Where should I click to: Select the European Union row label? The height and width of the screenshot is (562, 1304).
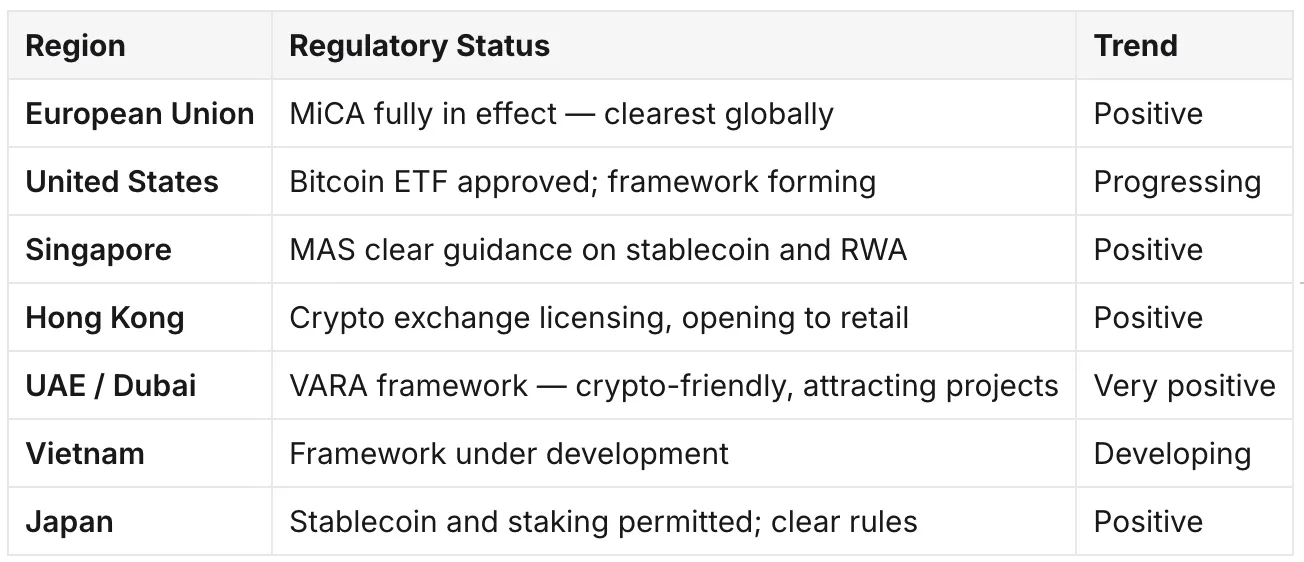140,114
